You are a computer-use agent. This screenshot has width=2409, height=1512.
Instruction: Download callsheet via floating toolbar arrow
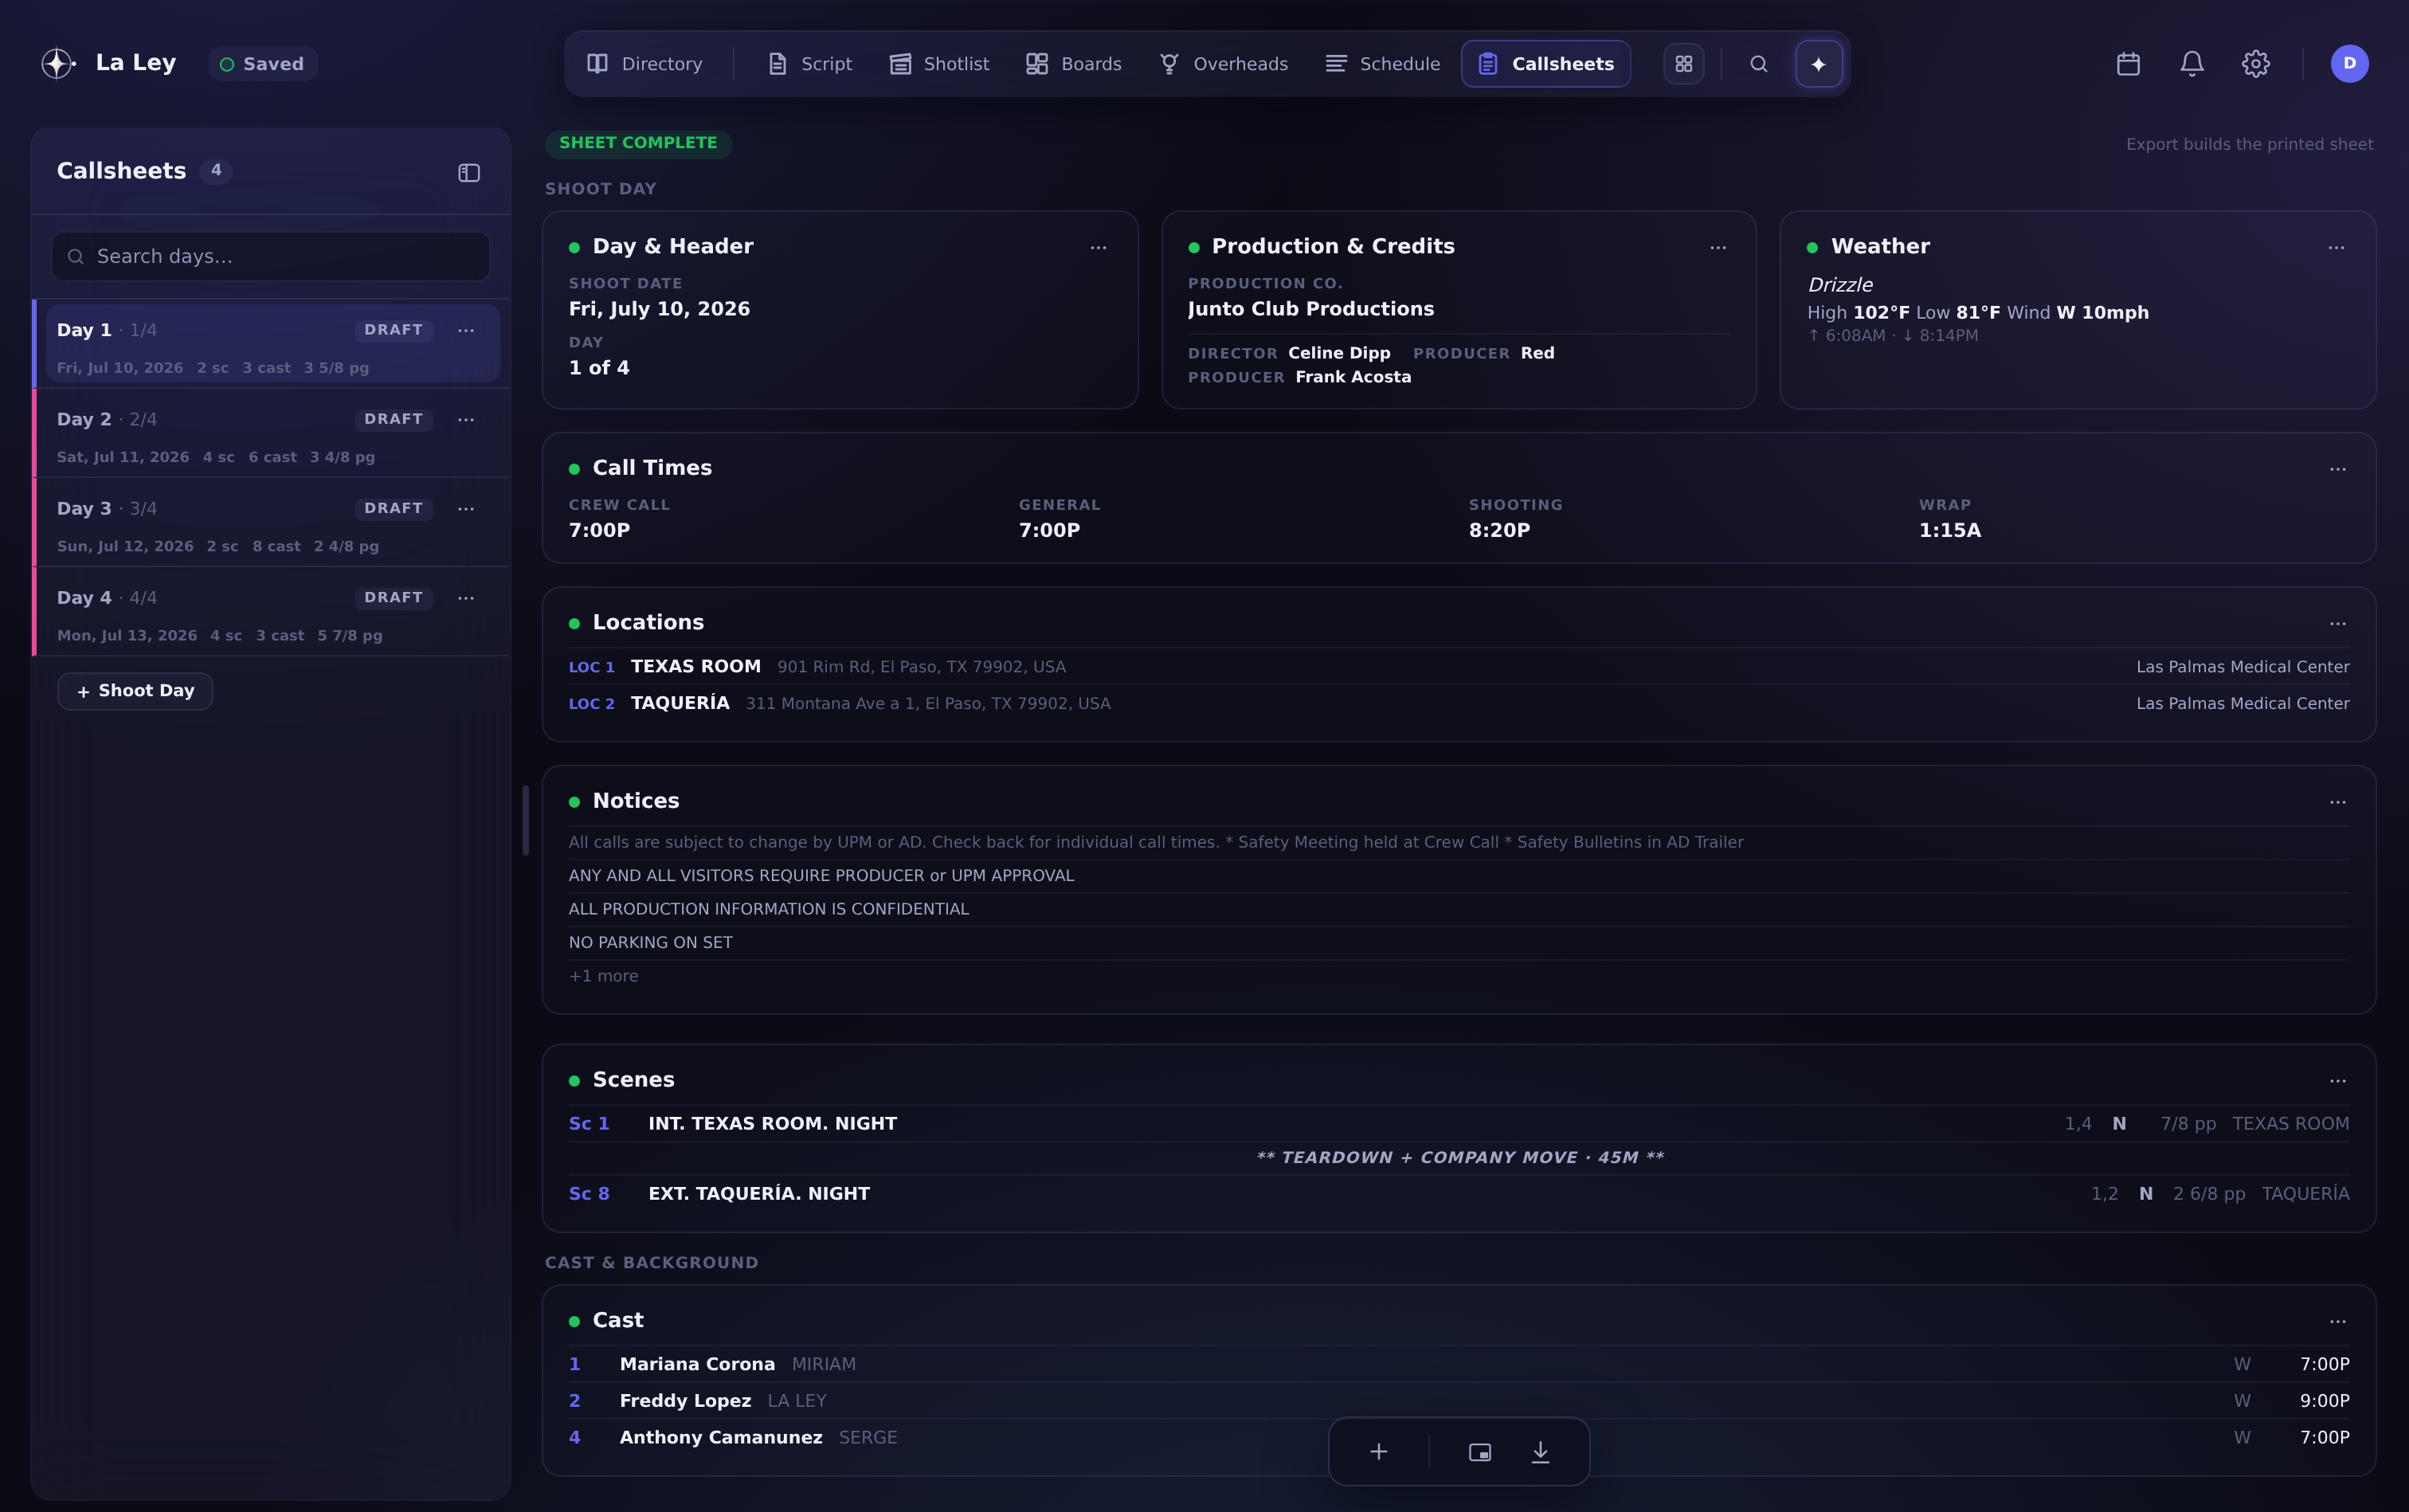(x=1540, y=1451)
